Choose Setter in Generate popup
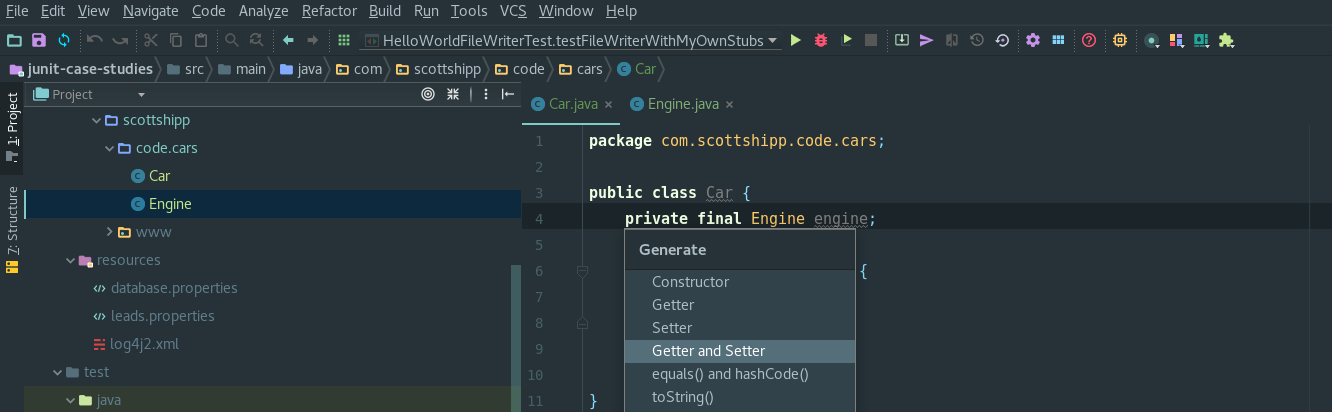This screenshot has width=1332, height=412. point(740,328)
